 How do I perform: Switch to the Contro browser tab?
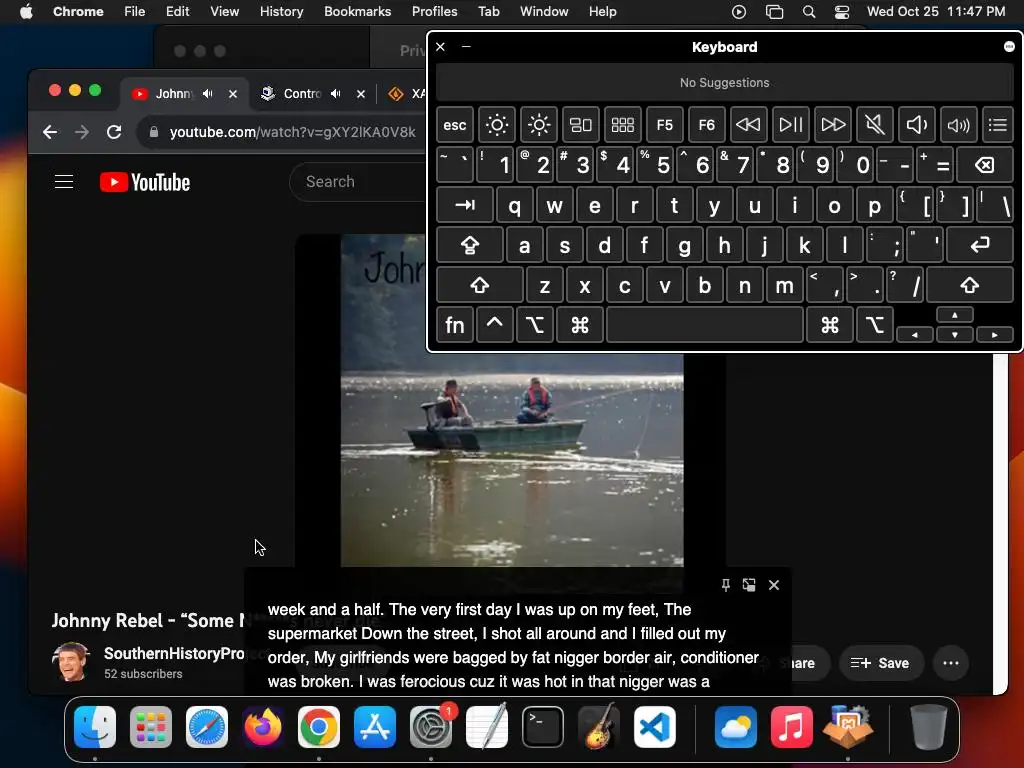coord(302,93)
